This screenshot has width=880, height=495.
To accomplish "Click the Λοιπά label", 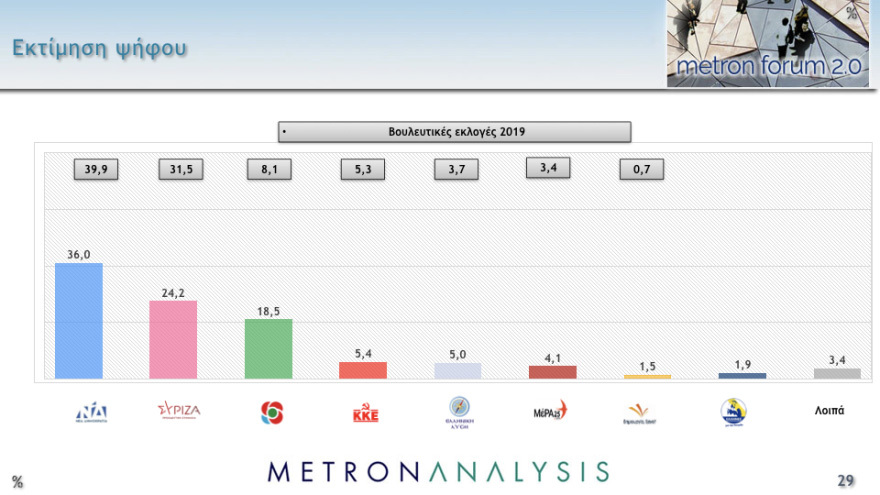I will [x=829, y=410].
